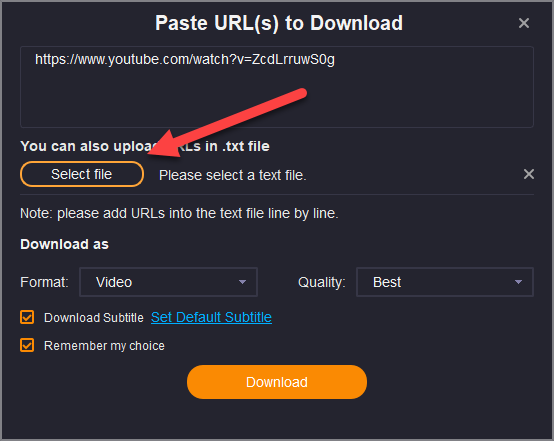The width and height of the screenshot is (554, 441).
Task: Click the 'Quality:' label
Action: click(x=322, y=282)
